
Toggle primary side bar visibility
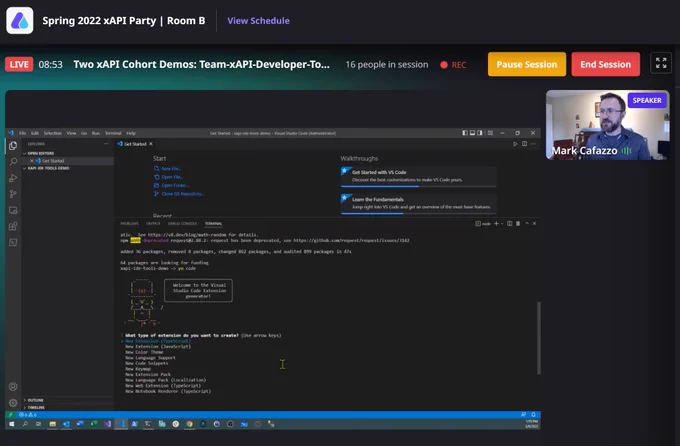[x=465, y=133]
